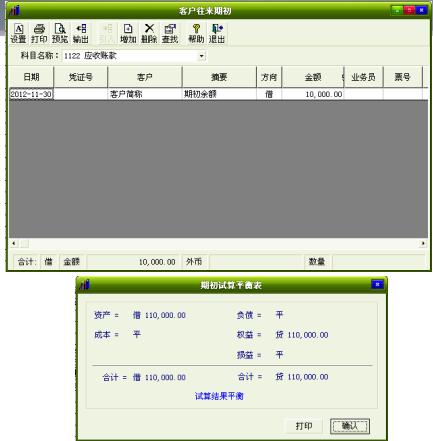433x441 pixels.
Task: Click the 打印 printer toolbar icon
Action: click(39, 34)
